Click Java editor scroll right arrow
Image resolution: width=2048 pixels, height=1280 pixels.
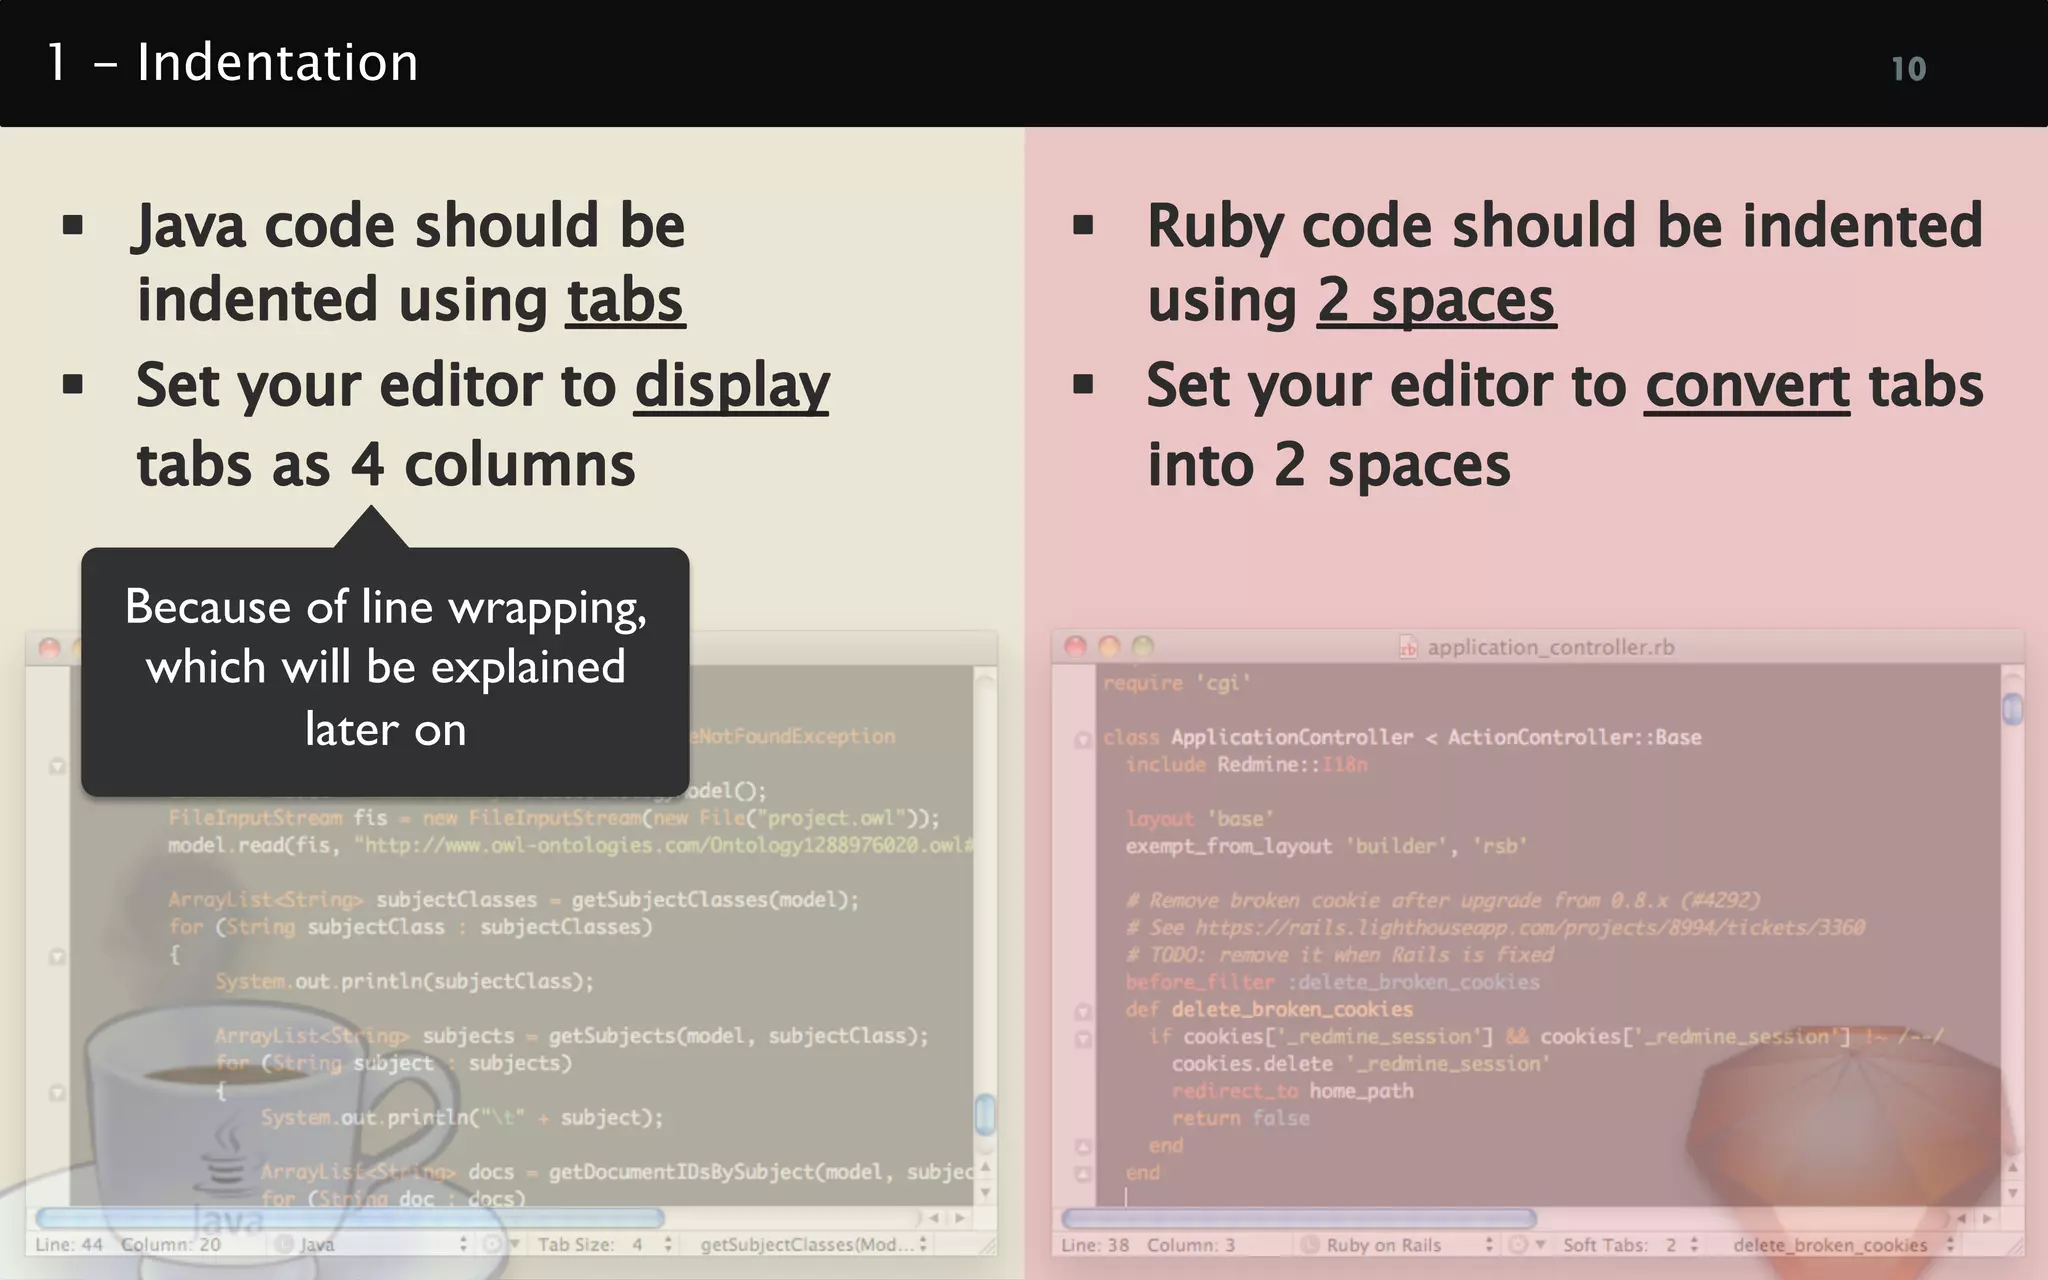pos(960,1218)
